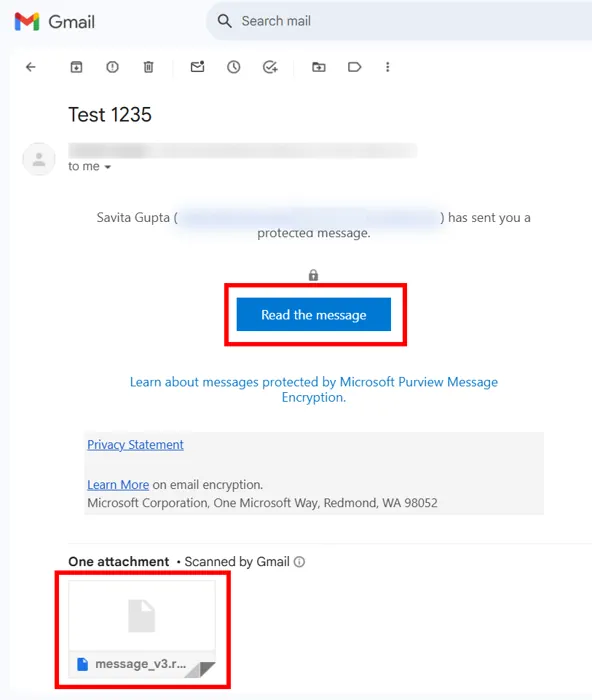Image resolution: width=592 pixels, height=700 pixels.
Task: Click the Gmail wordmark text
Action: pos(71,22)
